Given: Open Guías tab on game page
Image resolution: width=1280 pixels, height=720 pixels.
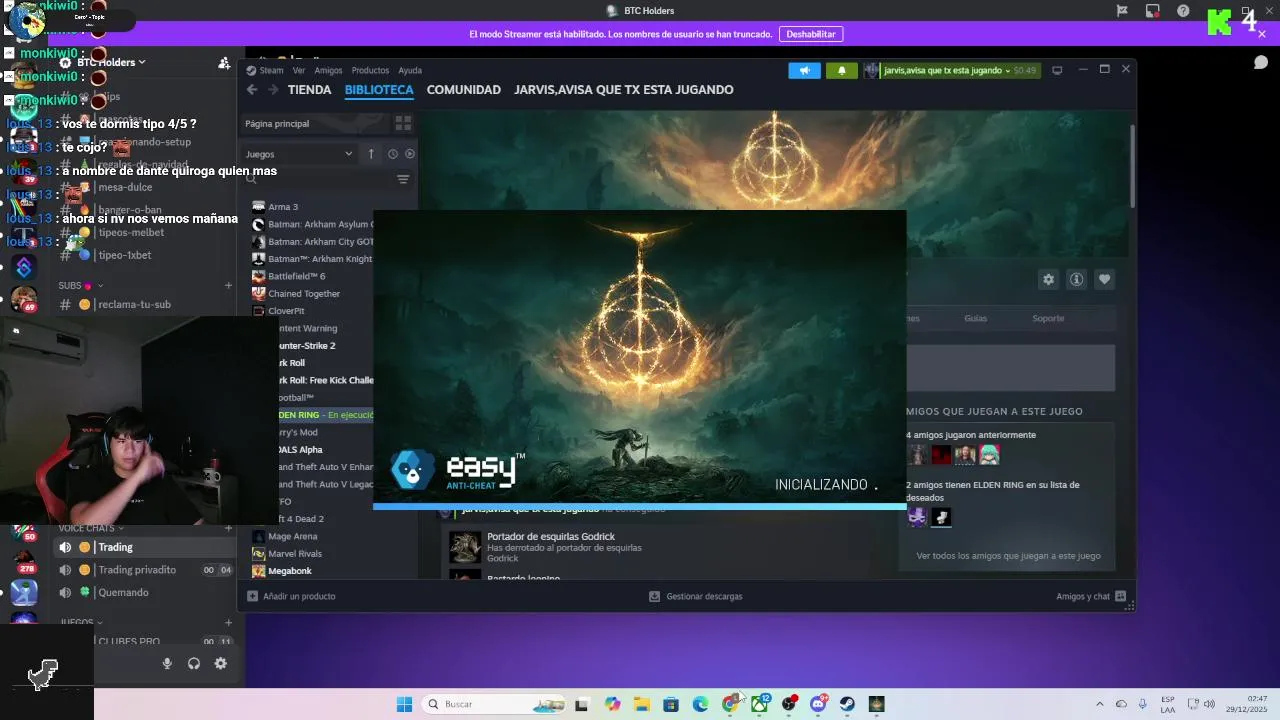Looking at the screenshot, I should click(975, 318).
